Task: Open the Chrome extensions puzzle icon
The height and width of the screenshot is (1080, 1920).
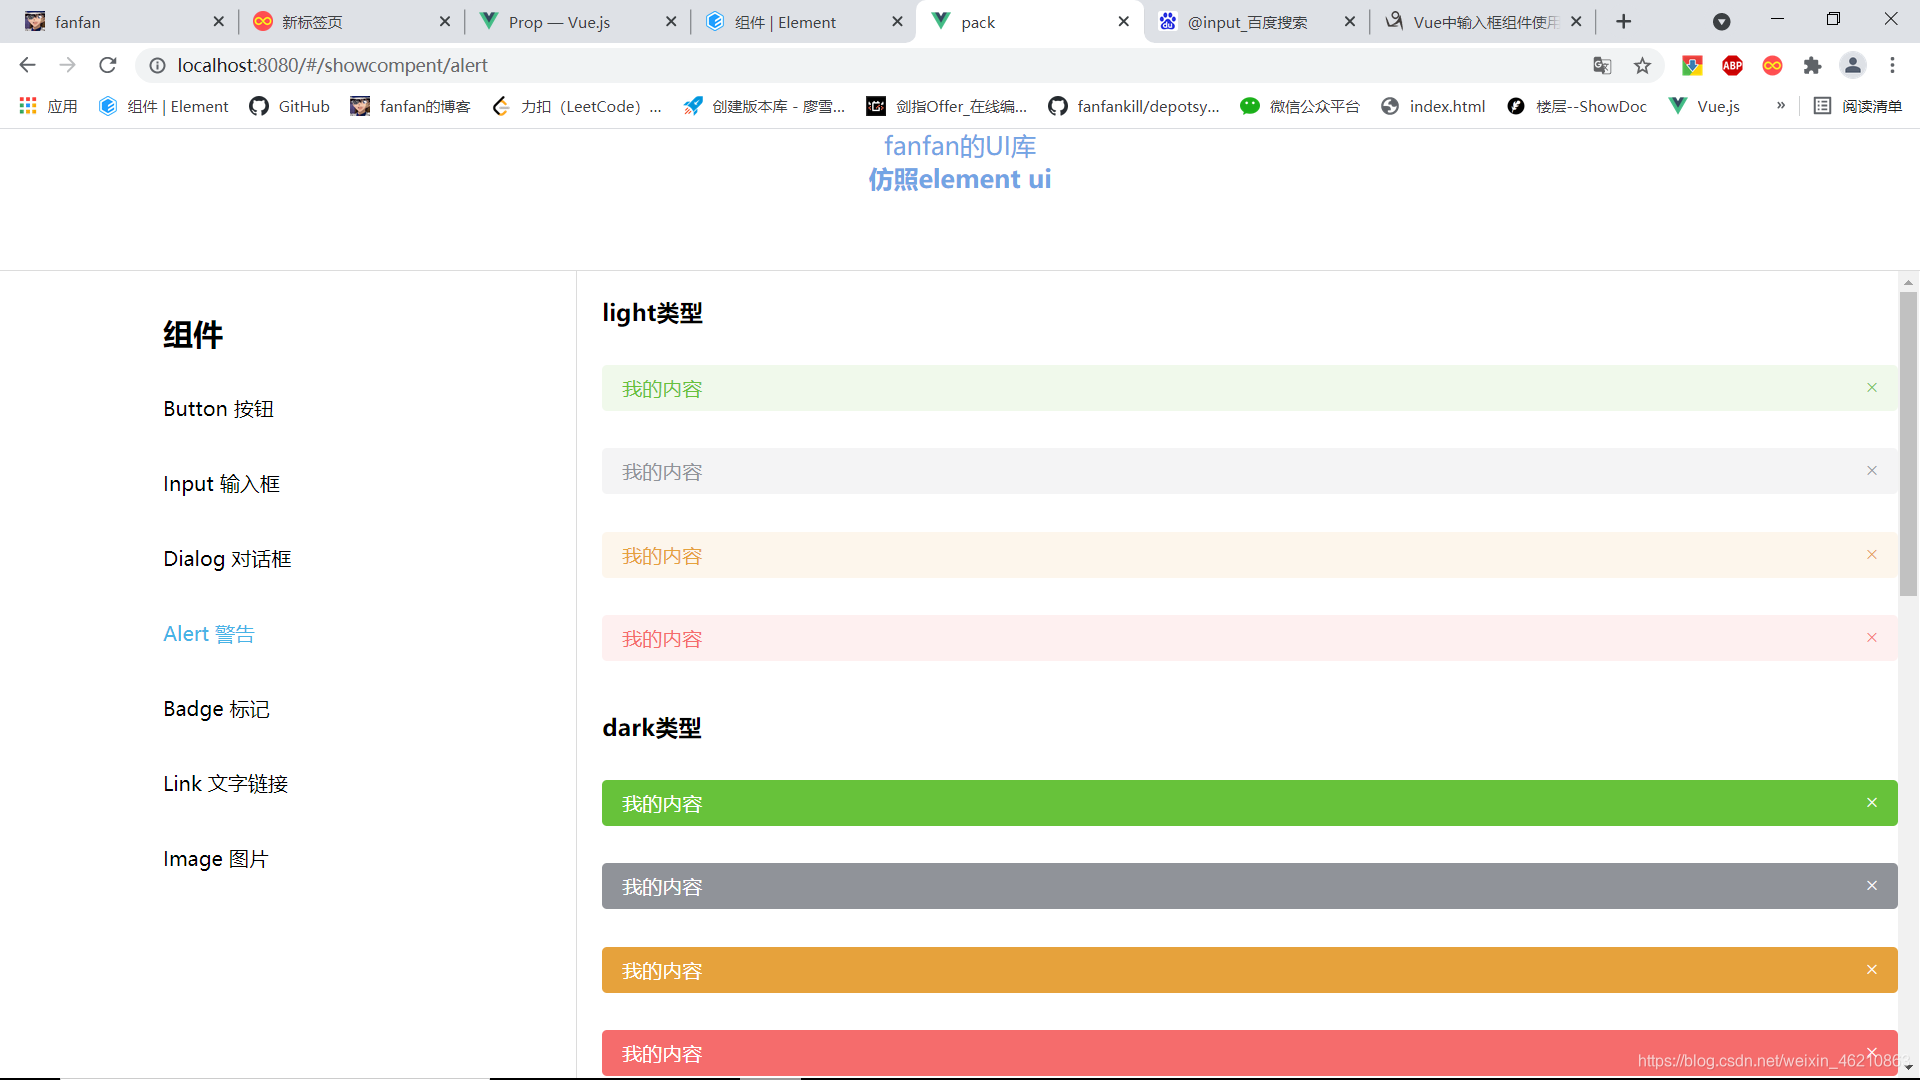Action: click(x=1812, y=65)
